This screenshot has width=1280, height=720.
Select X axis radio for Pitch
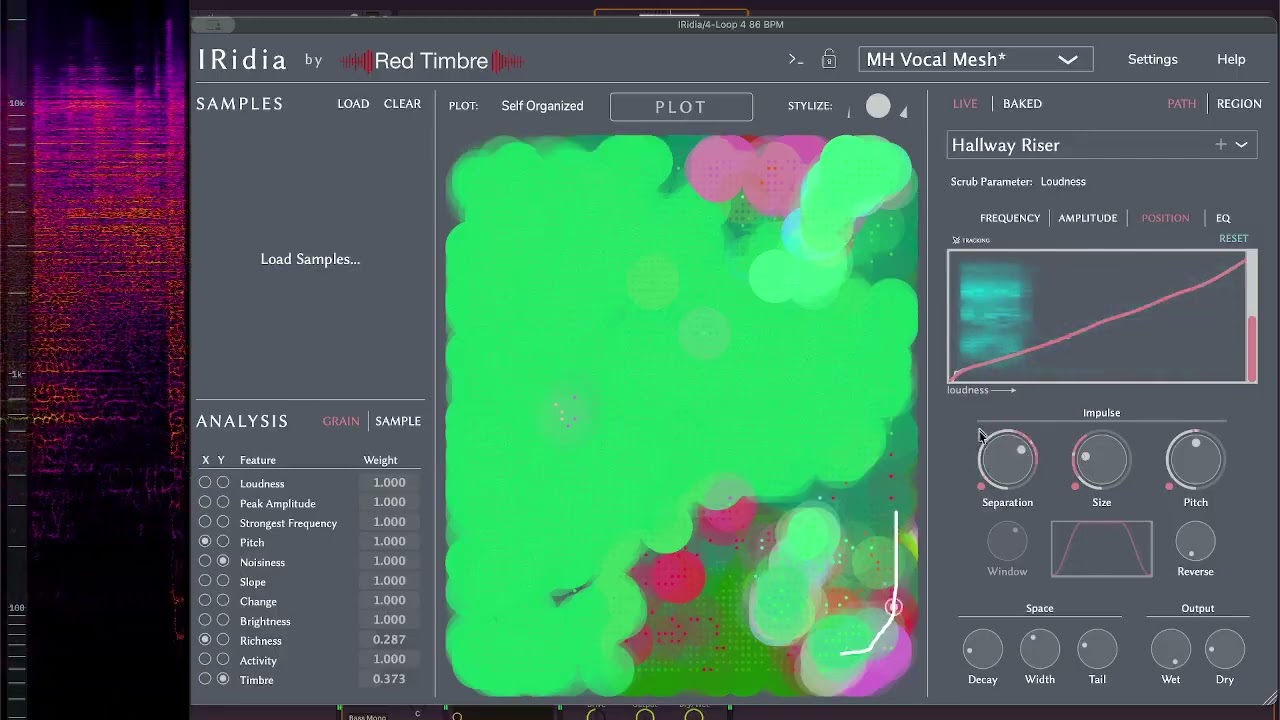click(205, 542)
